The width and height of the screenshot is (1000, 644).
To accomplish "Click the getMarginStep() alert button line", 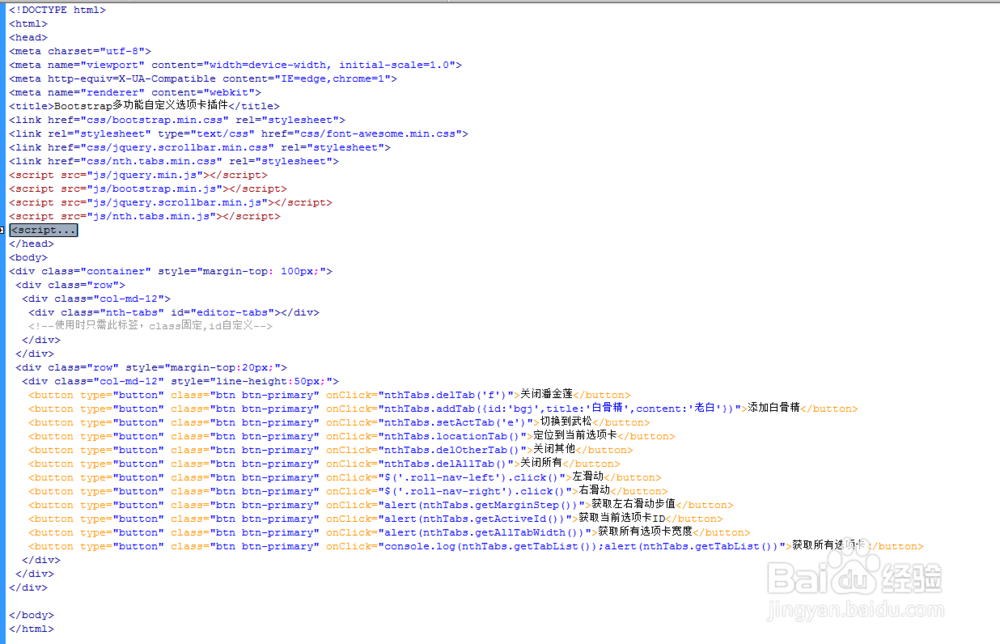I will point(381,504).
